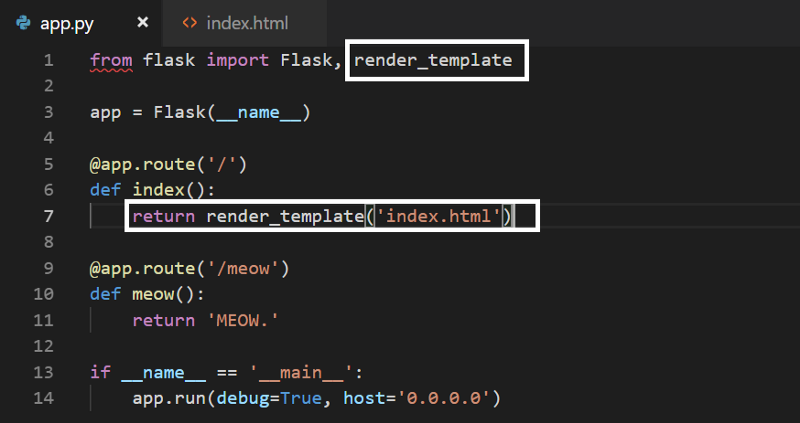Click the squiggly-underlined 'from' keyword
Image resolution: width=800 pixels, height=423 pixels.
110,60
